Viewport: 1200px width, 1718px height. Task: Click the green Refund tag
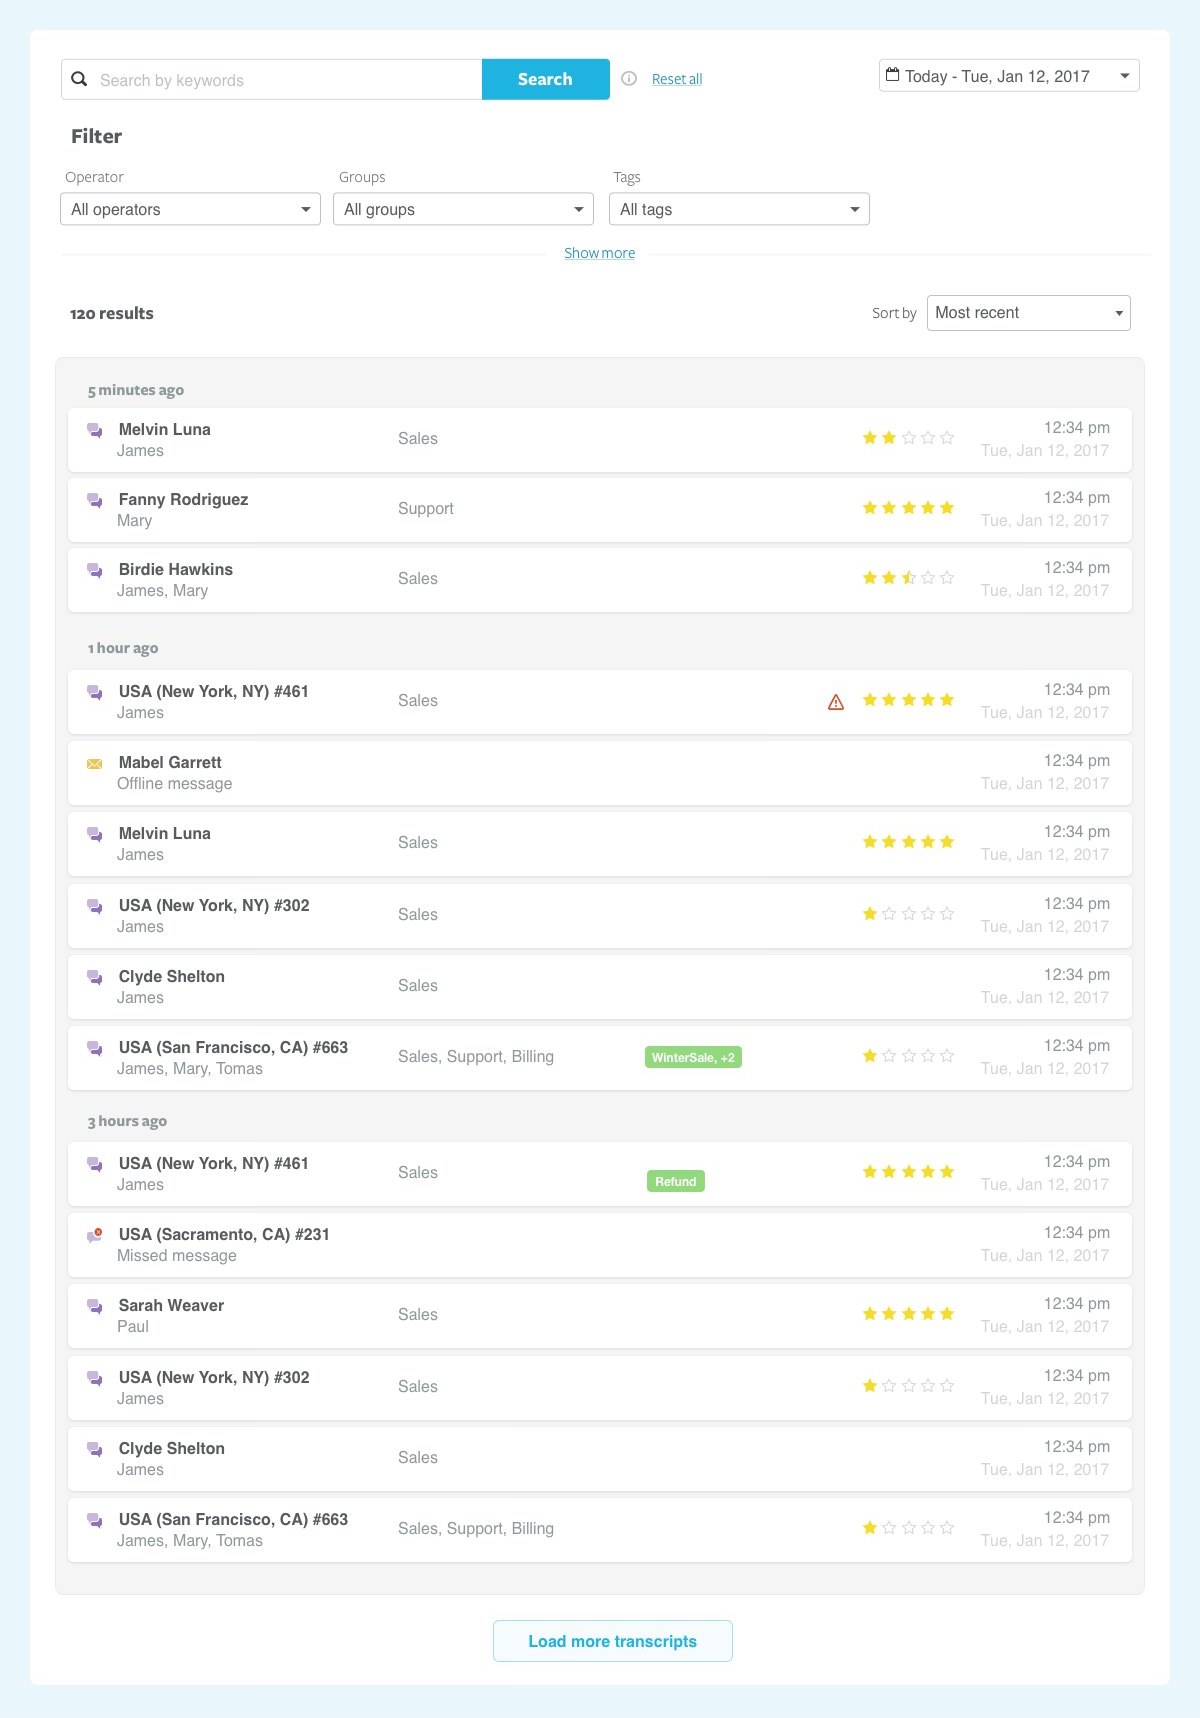676,1181
